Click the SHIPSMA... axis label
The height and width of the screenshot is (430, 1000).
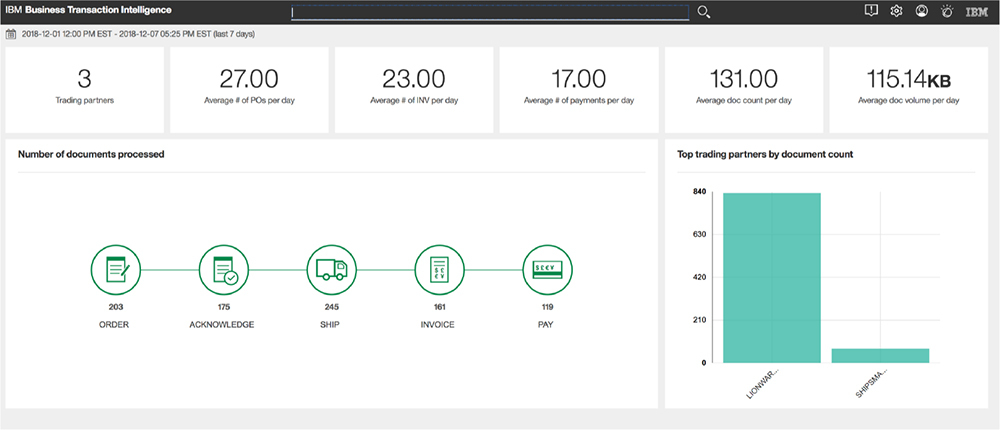[870, 383]
